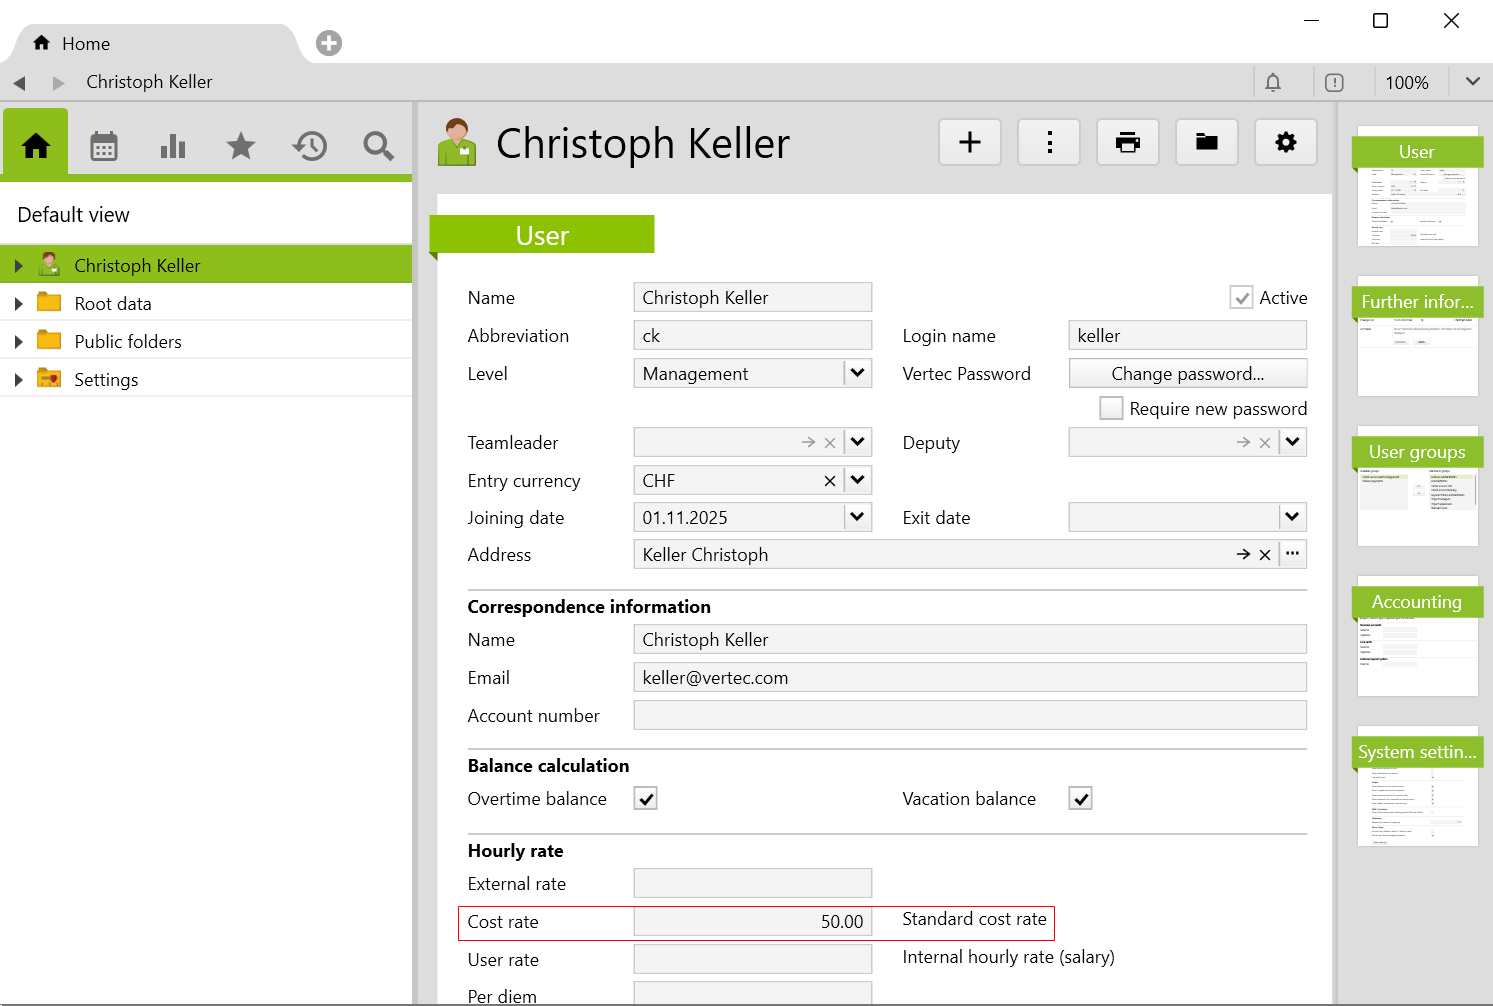This screenshot has height=1006, width=1493.
Task: Open the gear settings button in header
Action: (x=1285, y=142)
